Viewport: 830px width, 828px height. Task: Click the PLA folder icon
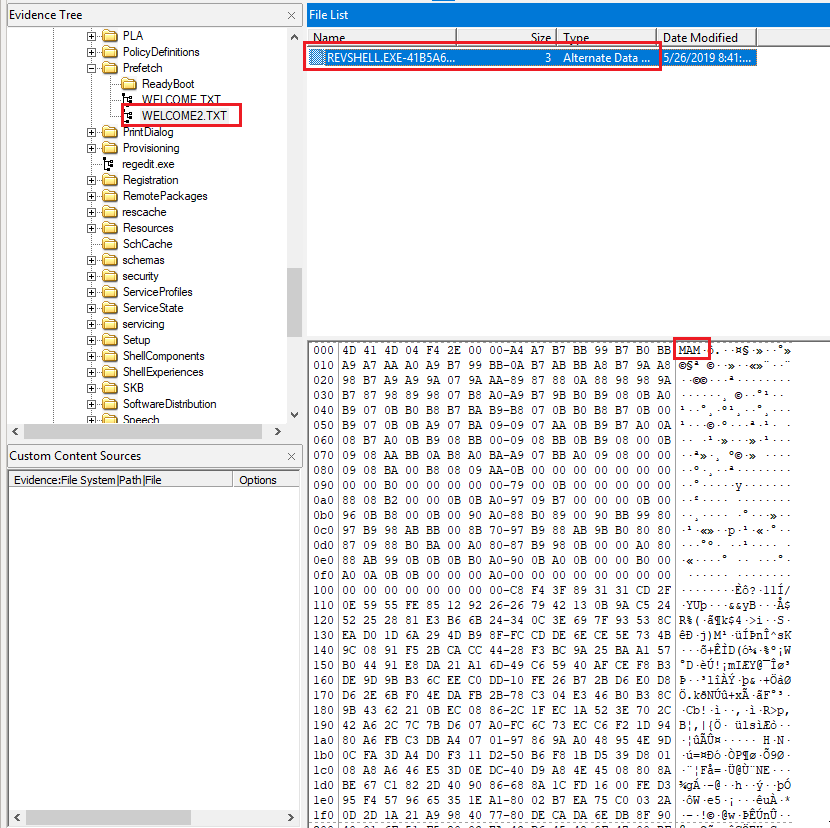coord(110,36)
